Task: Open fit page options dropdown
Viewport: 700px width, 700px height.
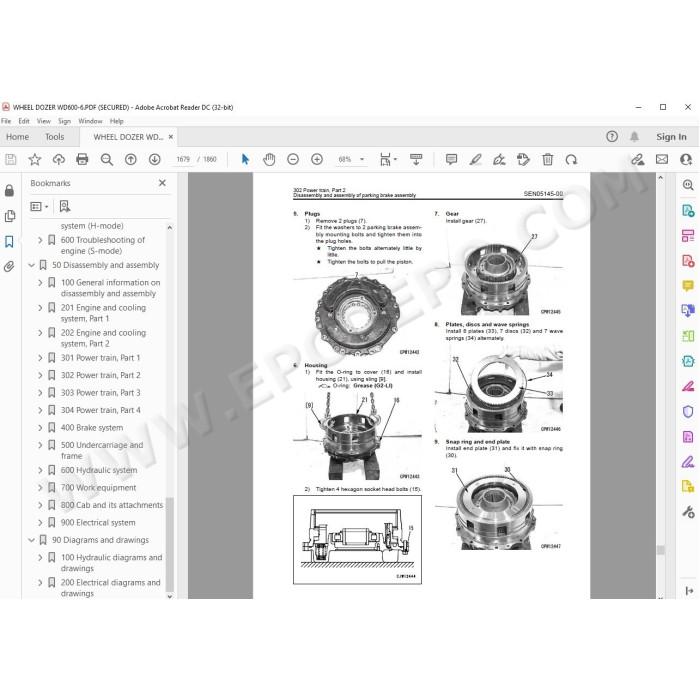Action: pos(388,159)
